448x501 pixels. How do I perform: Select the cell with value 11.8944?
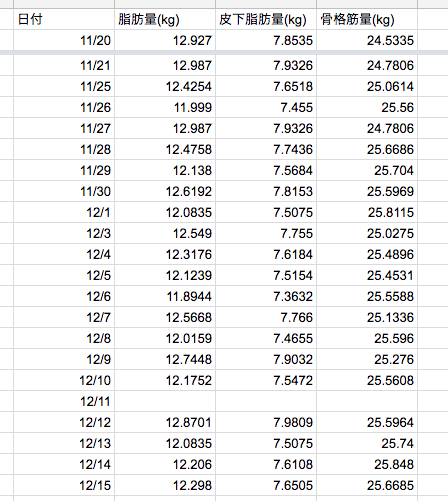click(x=165, y=296)
